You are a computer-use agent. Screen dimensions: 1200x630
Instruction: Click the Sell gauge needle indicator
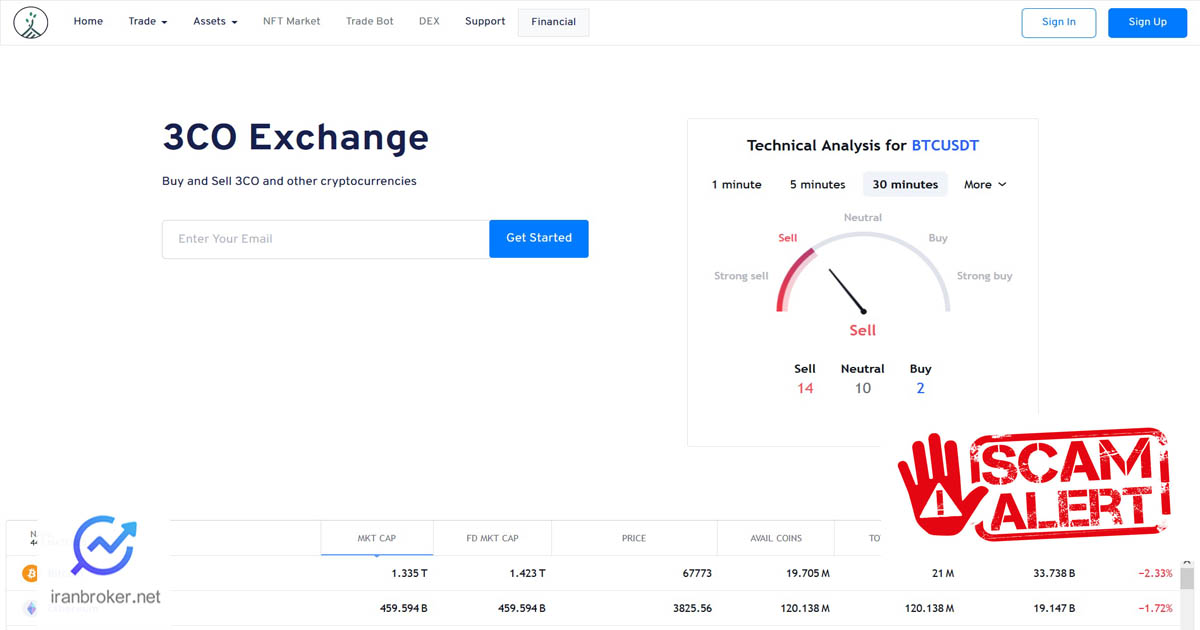pyautogui.click(x=846, y=290)
